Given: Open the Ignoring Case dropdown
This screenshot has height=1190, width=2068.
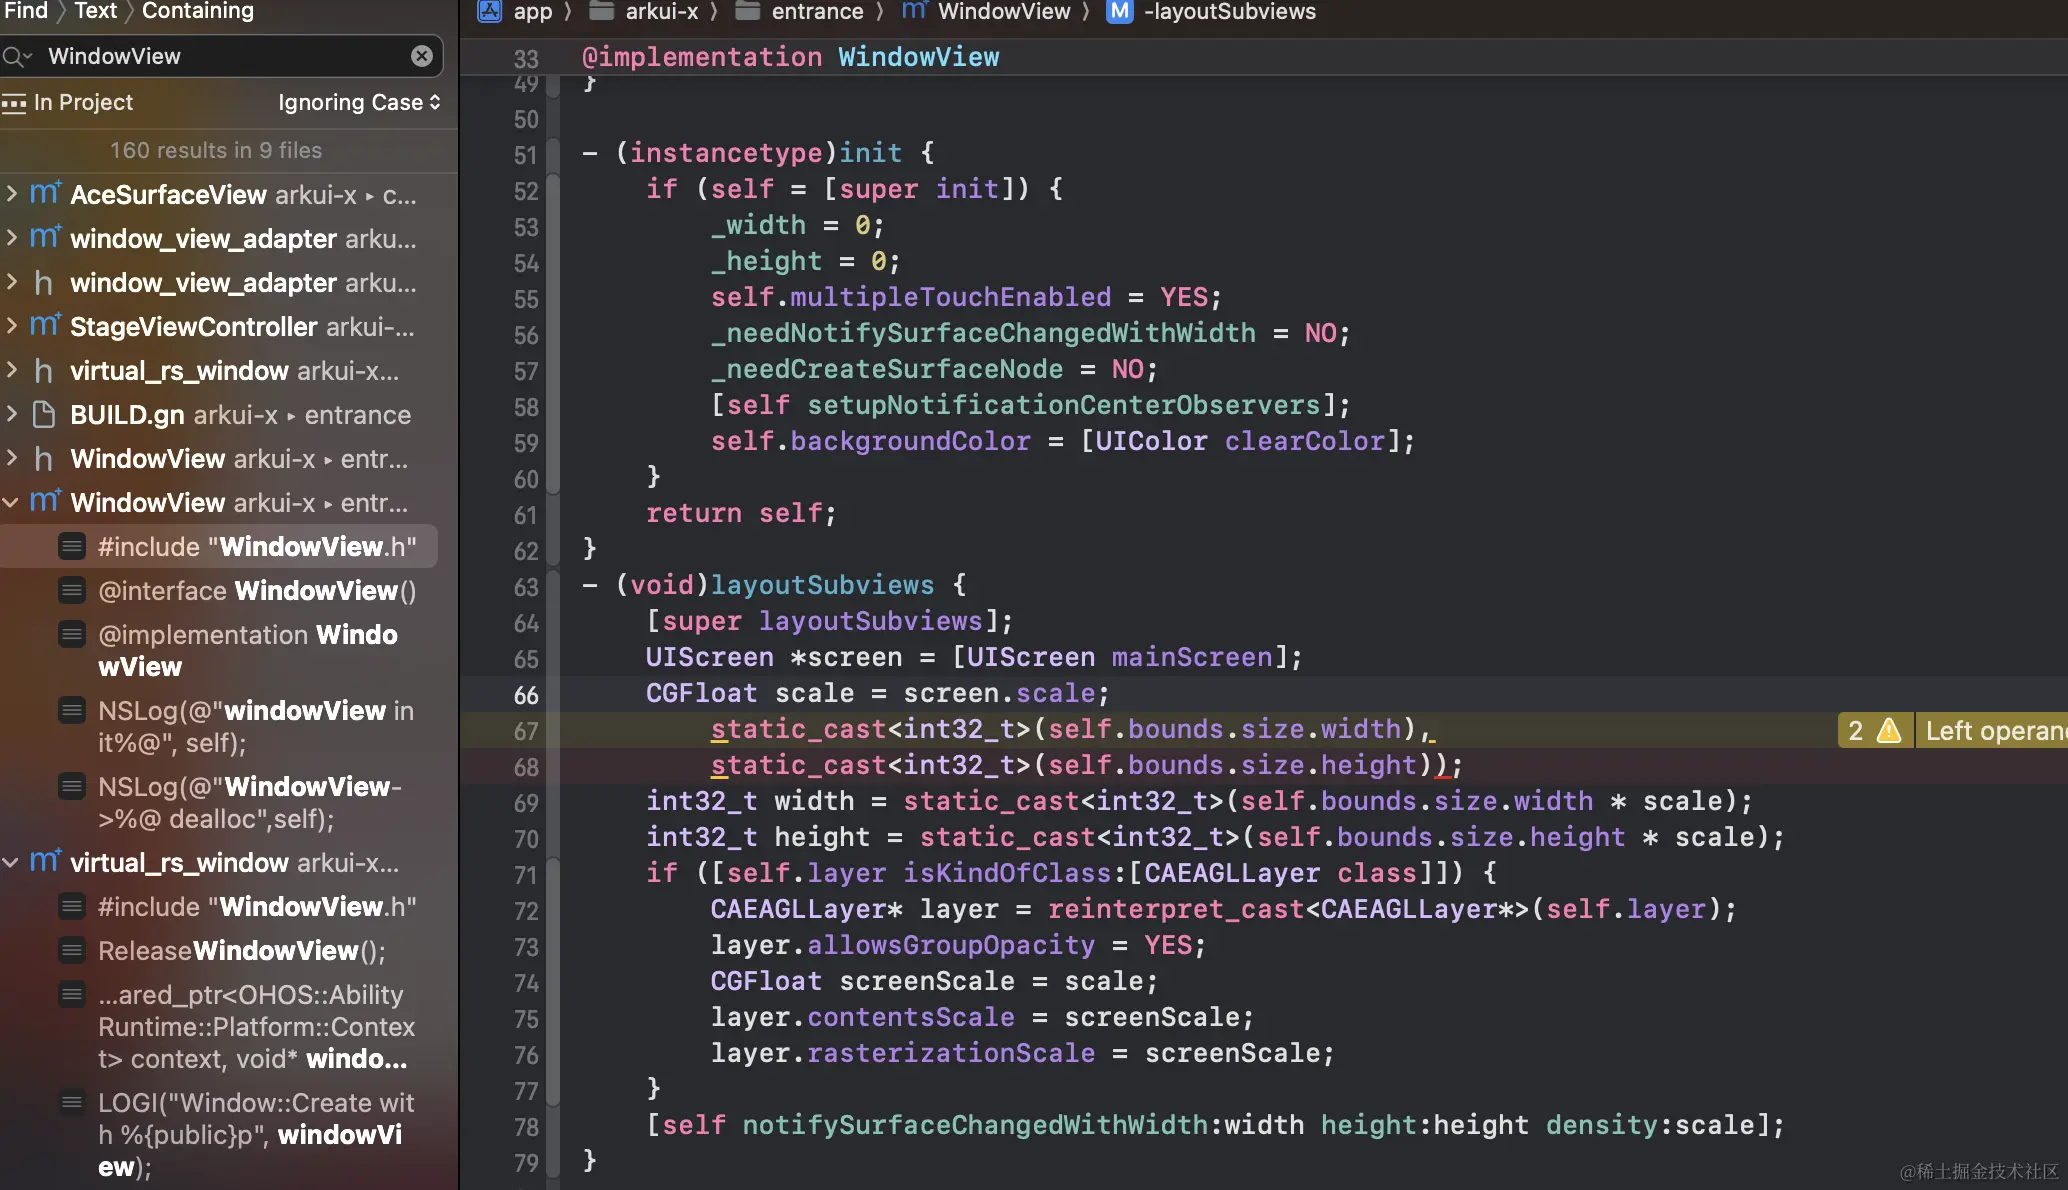Looking at the screenshot, I should pyautogui.click(x=358, y=103).
